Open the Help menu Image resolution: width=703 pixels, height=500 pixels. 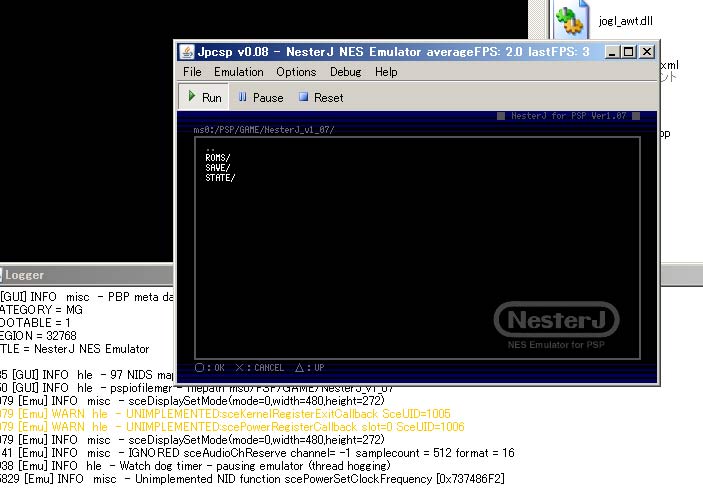[x=386, y=72]
